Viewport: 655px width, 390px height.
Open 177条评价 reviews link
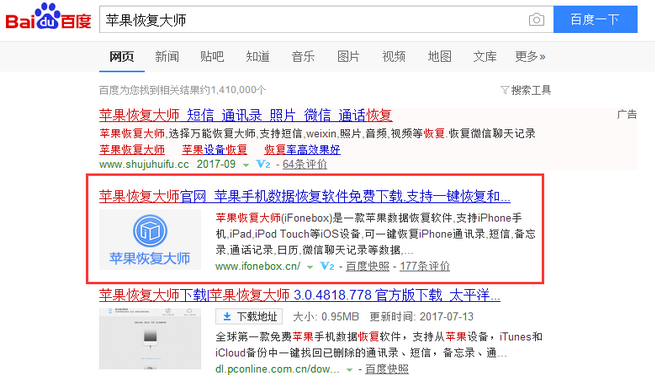(424, 266)
